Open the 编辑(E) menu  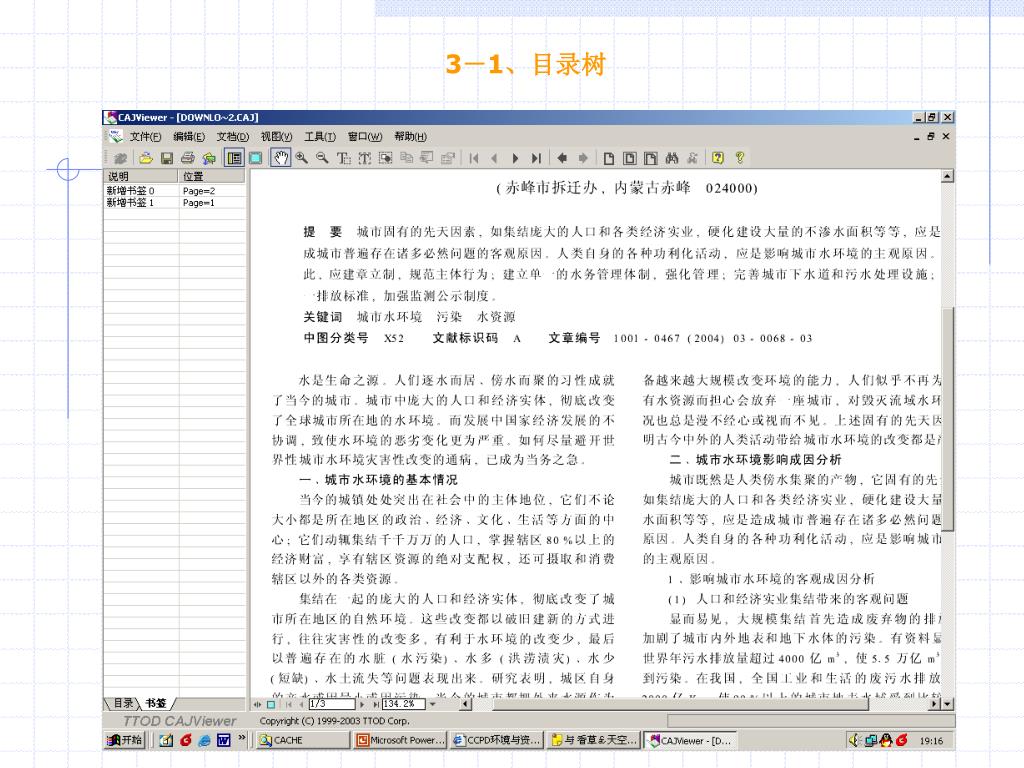click(x=189, y=136)
